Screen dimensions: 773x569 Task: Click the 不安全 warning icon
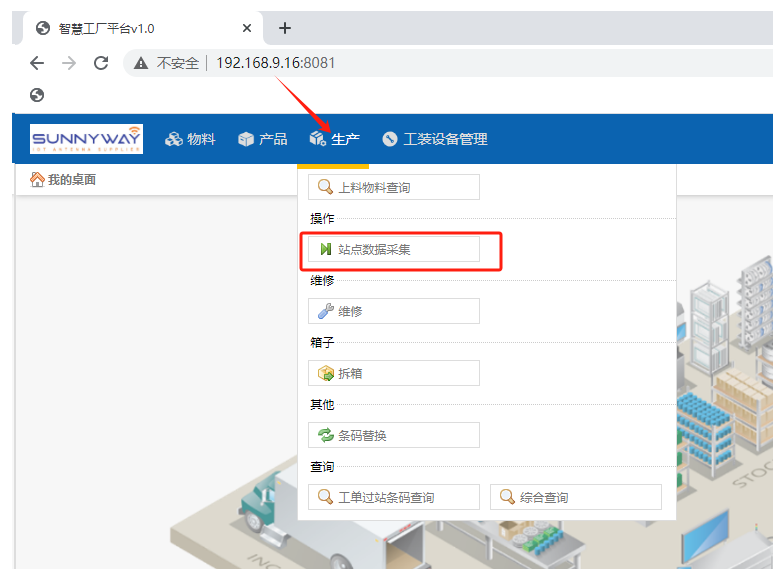(142, 63)
